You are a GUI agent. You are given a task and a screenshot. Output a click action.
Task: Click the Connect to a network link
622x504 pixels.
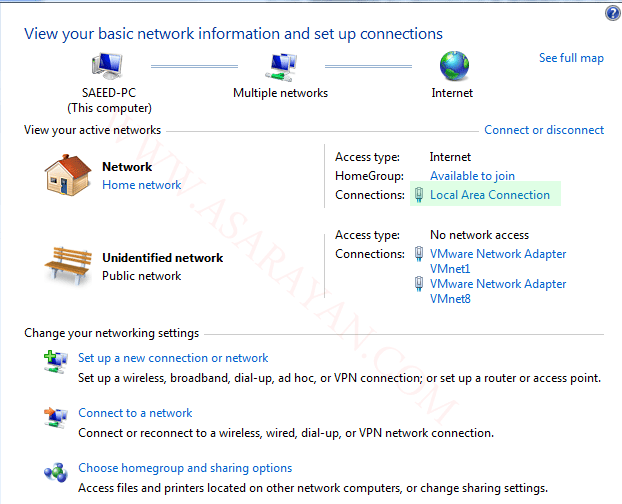click(x=135, y=413)
